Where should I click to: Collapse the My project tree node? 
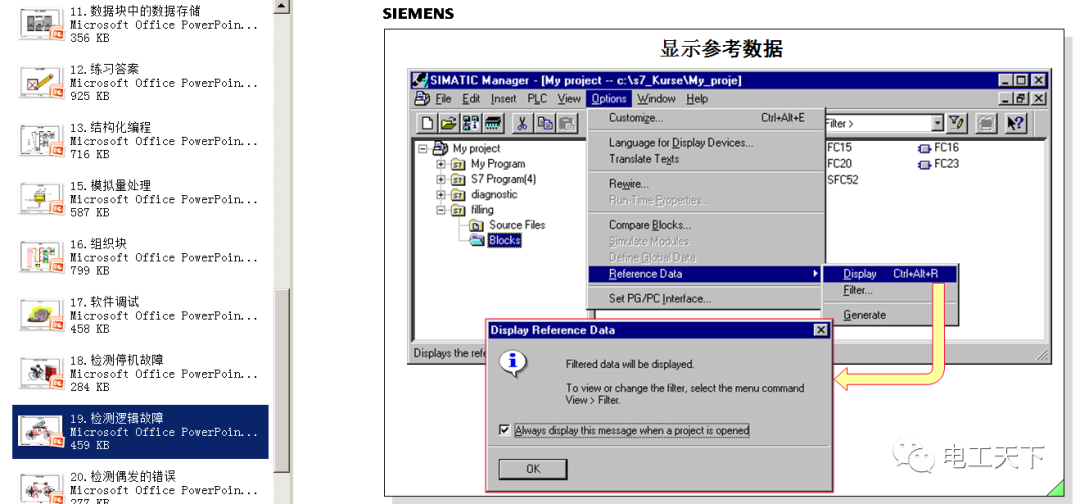[422, 148]
